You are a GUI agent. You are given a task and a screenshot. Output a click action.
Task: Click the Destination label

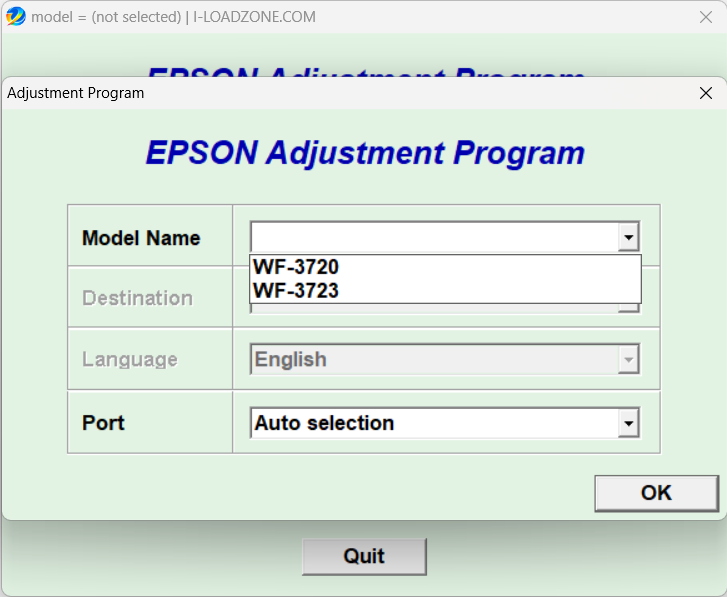pos(137,298)
